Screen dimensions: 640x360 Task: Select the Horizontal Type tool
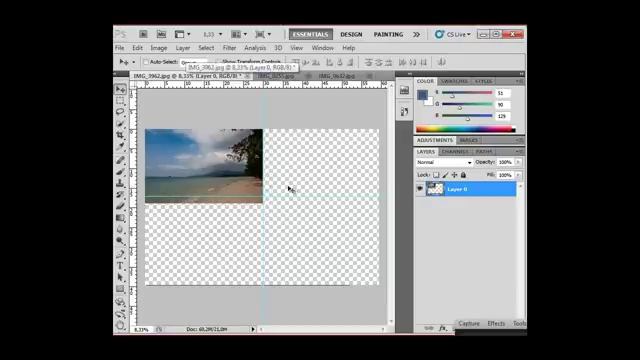click(x=120, y=266)
